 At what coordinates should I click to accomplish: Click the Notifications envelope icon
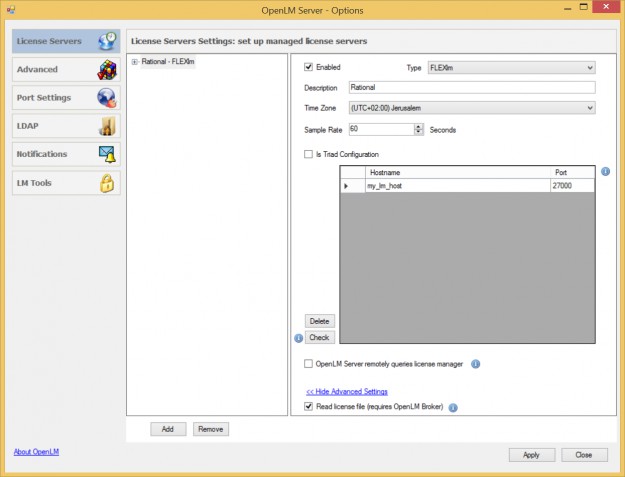107,154
